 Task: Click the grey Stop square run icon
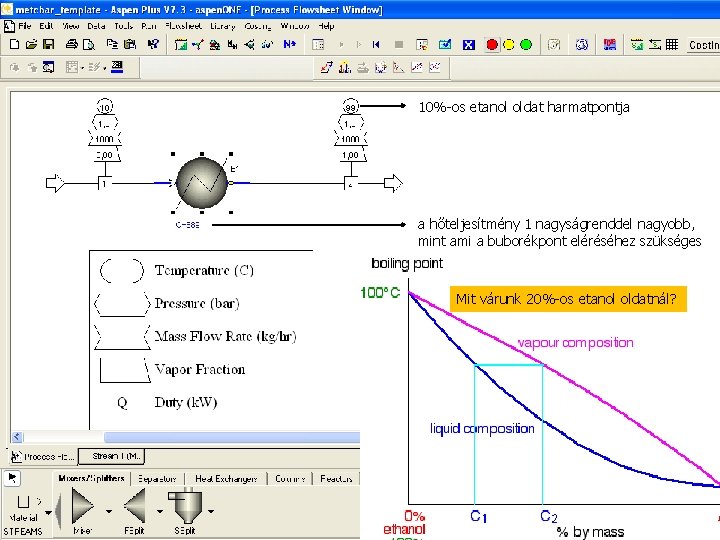pos(399,45)
